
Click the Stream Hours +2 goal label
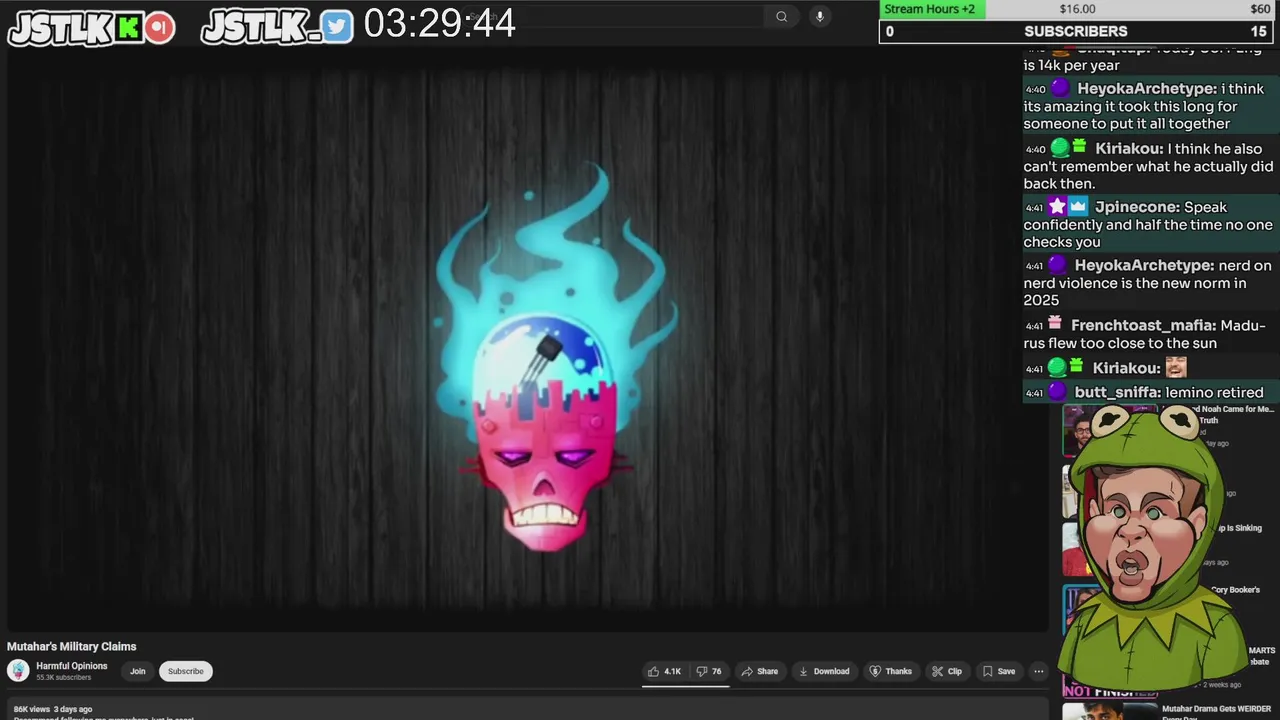coord(930,9)
